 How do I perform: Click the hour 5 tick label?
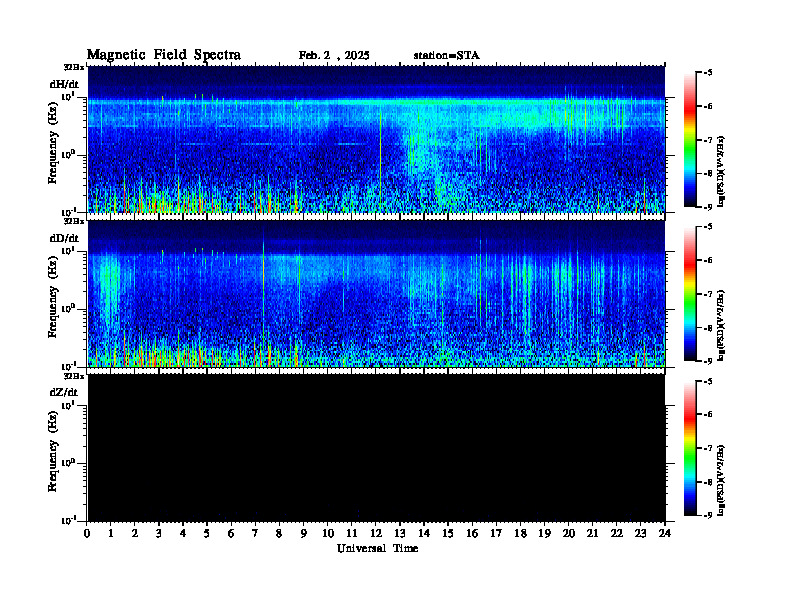tap(207, 534)
